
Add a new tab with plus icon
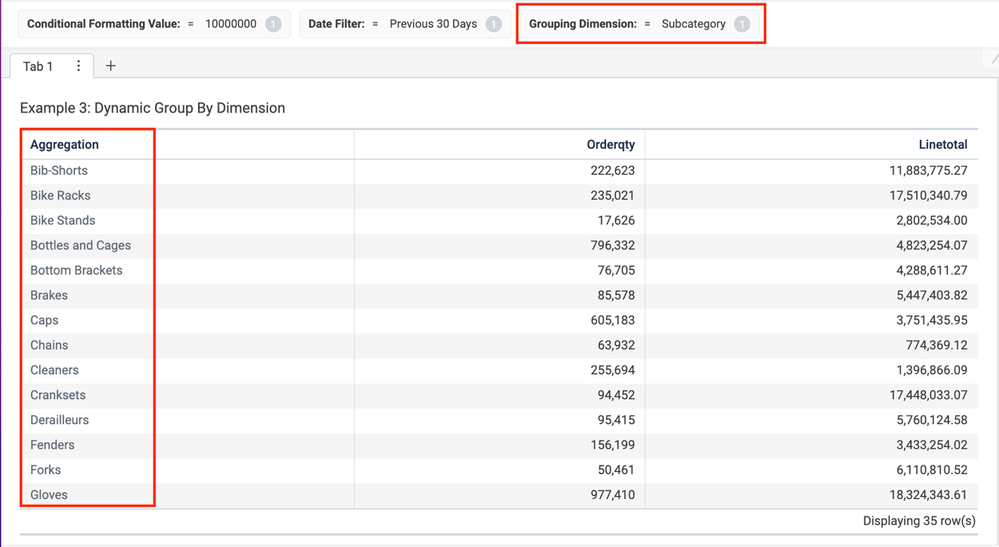click(111, 66)
